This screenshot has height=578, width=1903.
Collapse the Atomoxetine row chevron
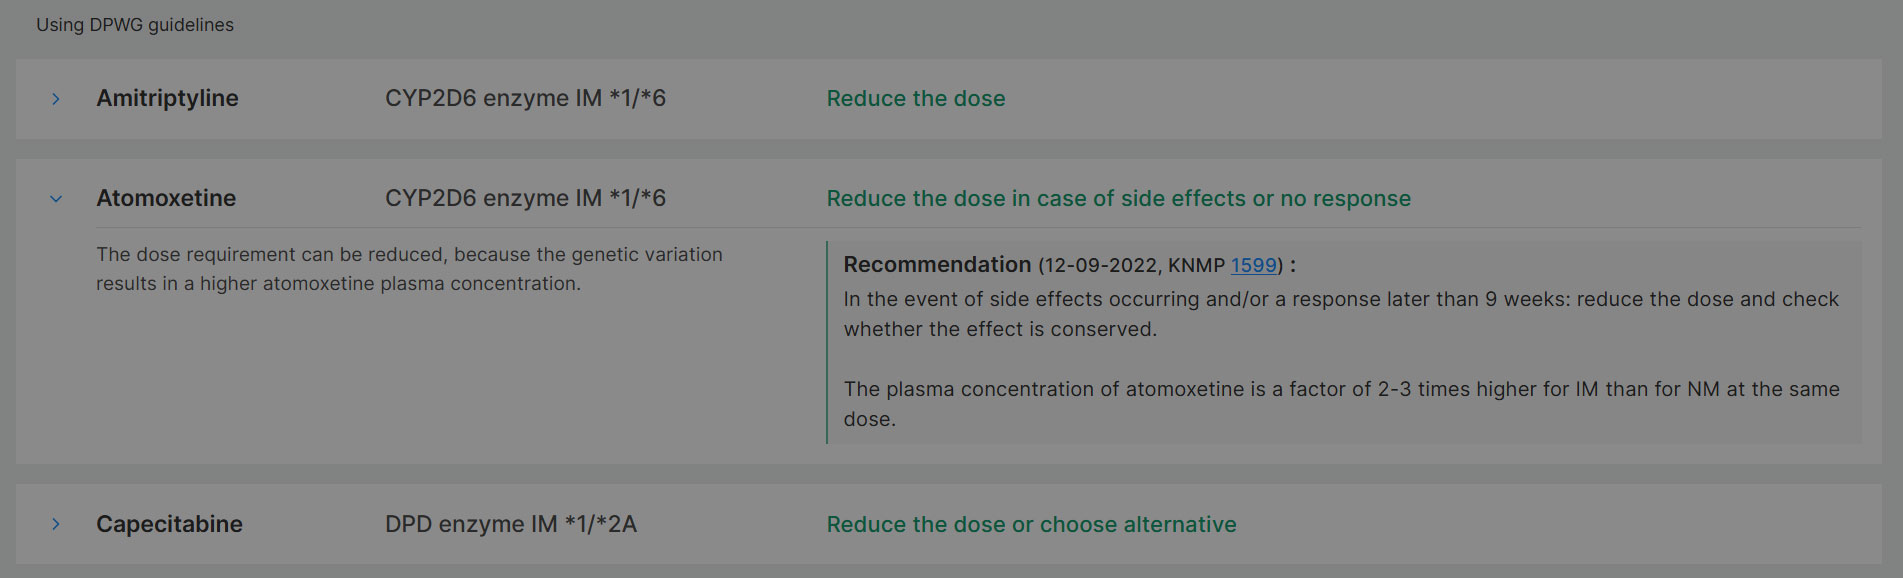tap(56, 199)
